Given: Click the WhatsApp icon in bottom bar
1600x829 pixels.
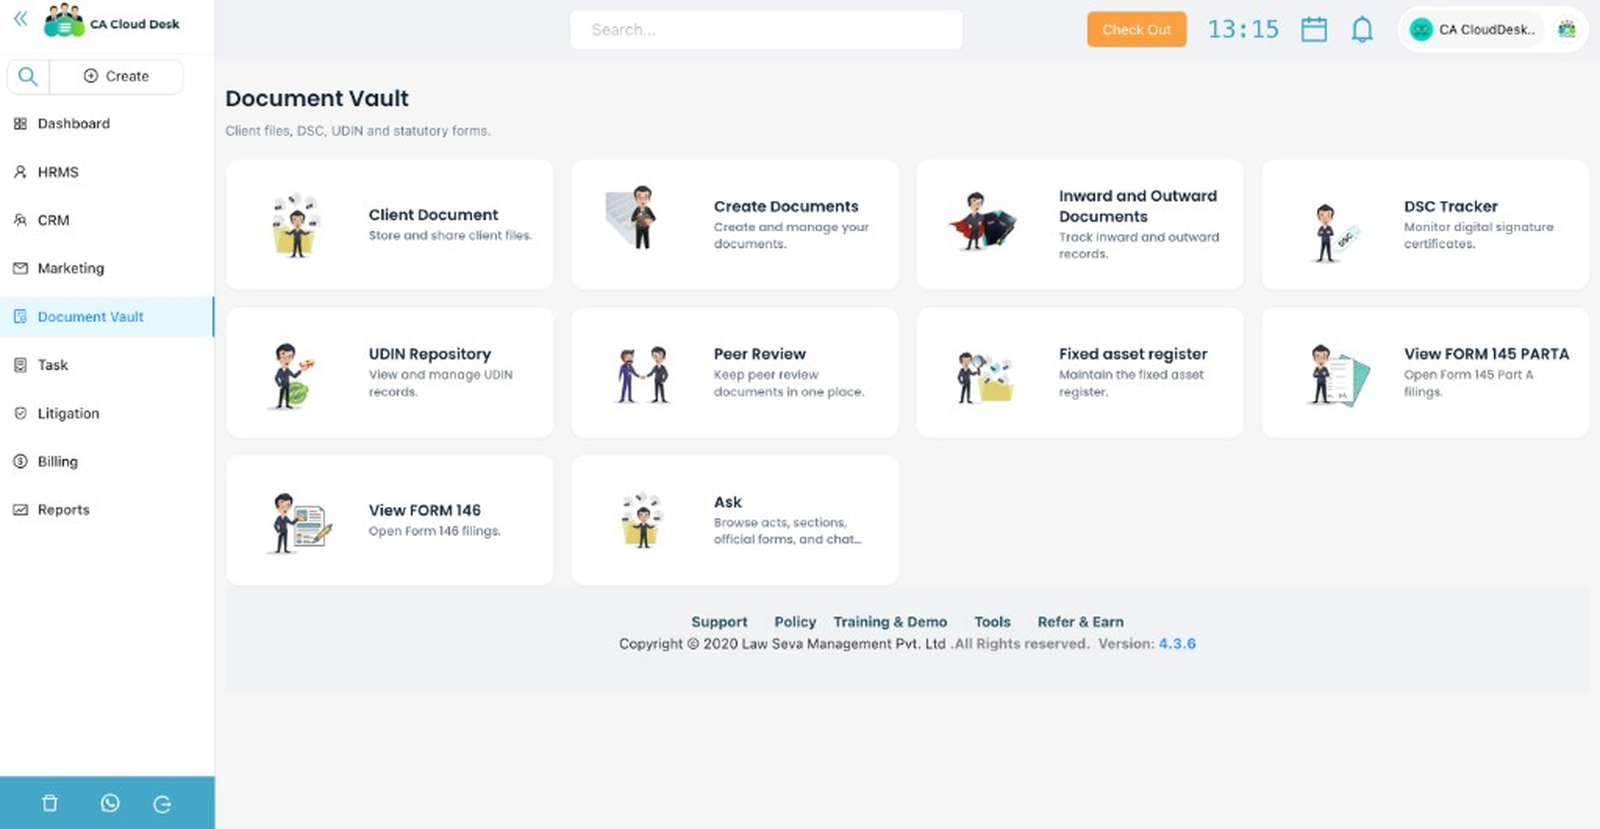Looking at the screenshot, I should (110, 803).
